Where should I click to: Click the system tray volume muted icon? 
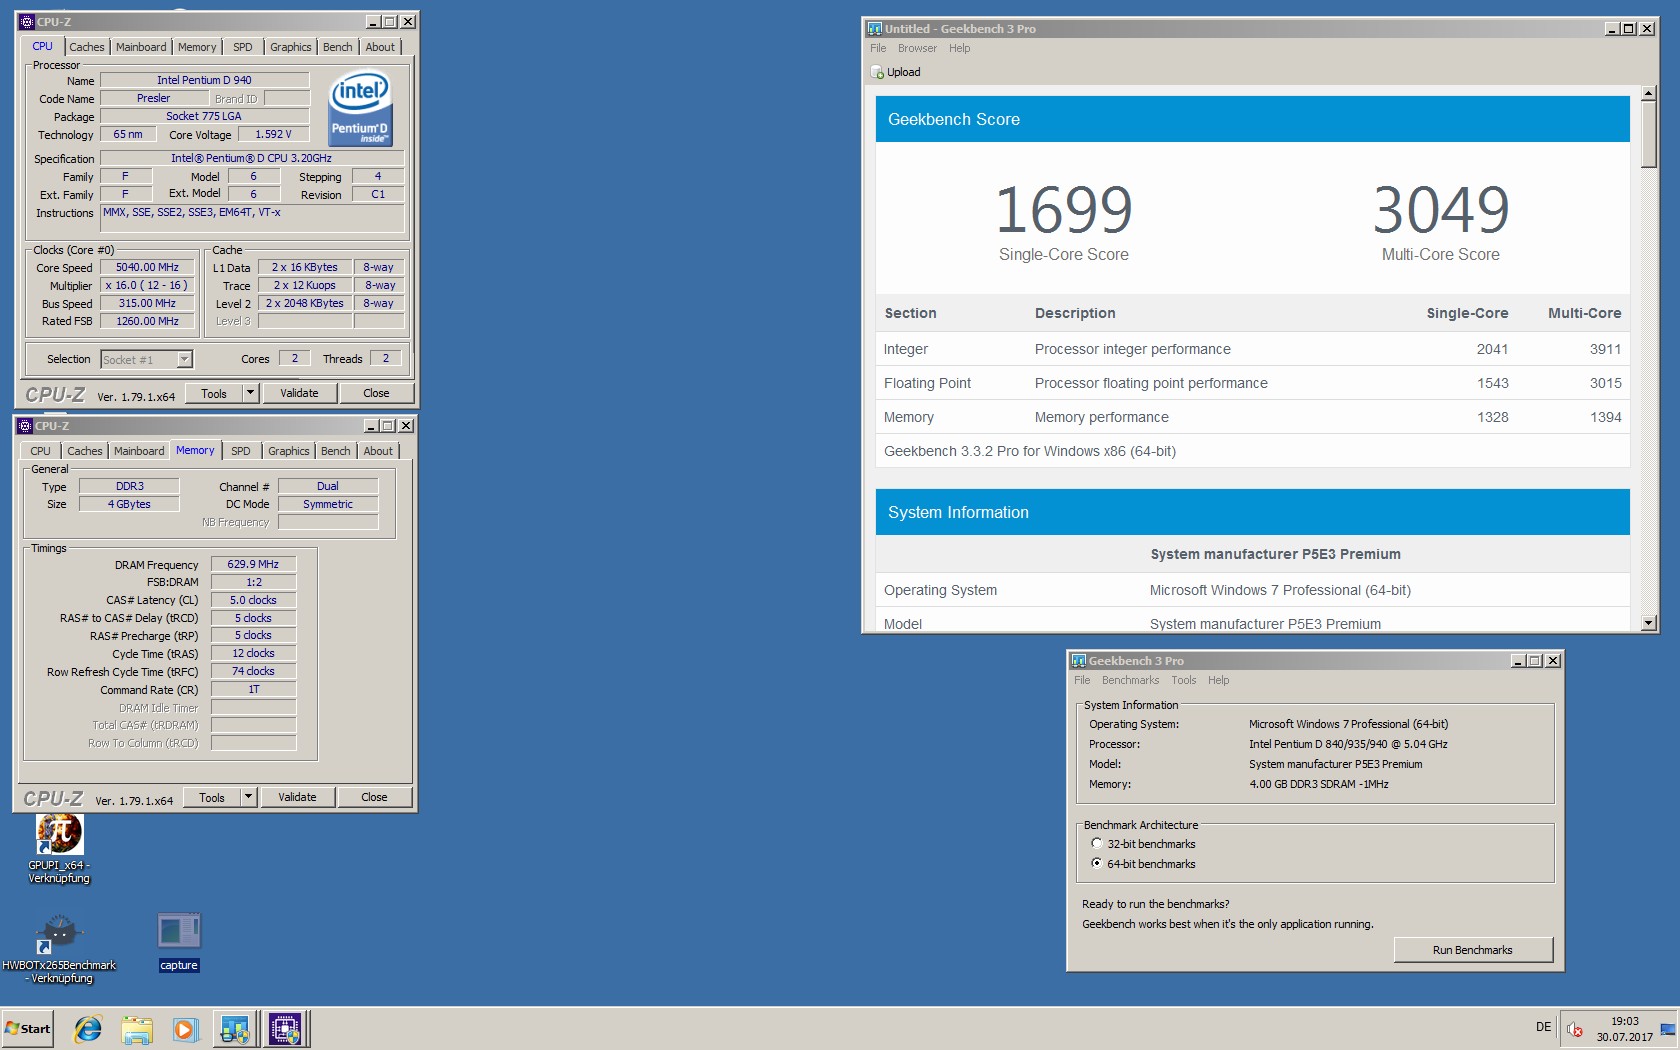coord(1575,1029)
